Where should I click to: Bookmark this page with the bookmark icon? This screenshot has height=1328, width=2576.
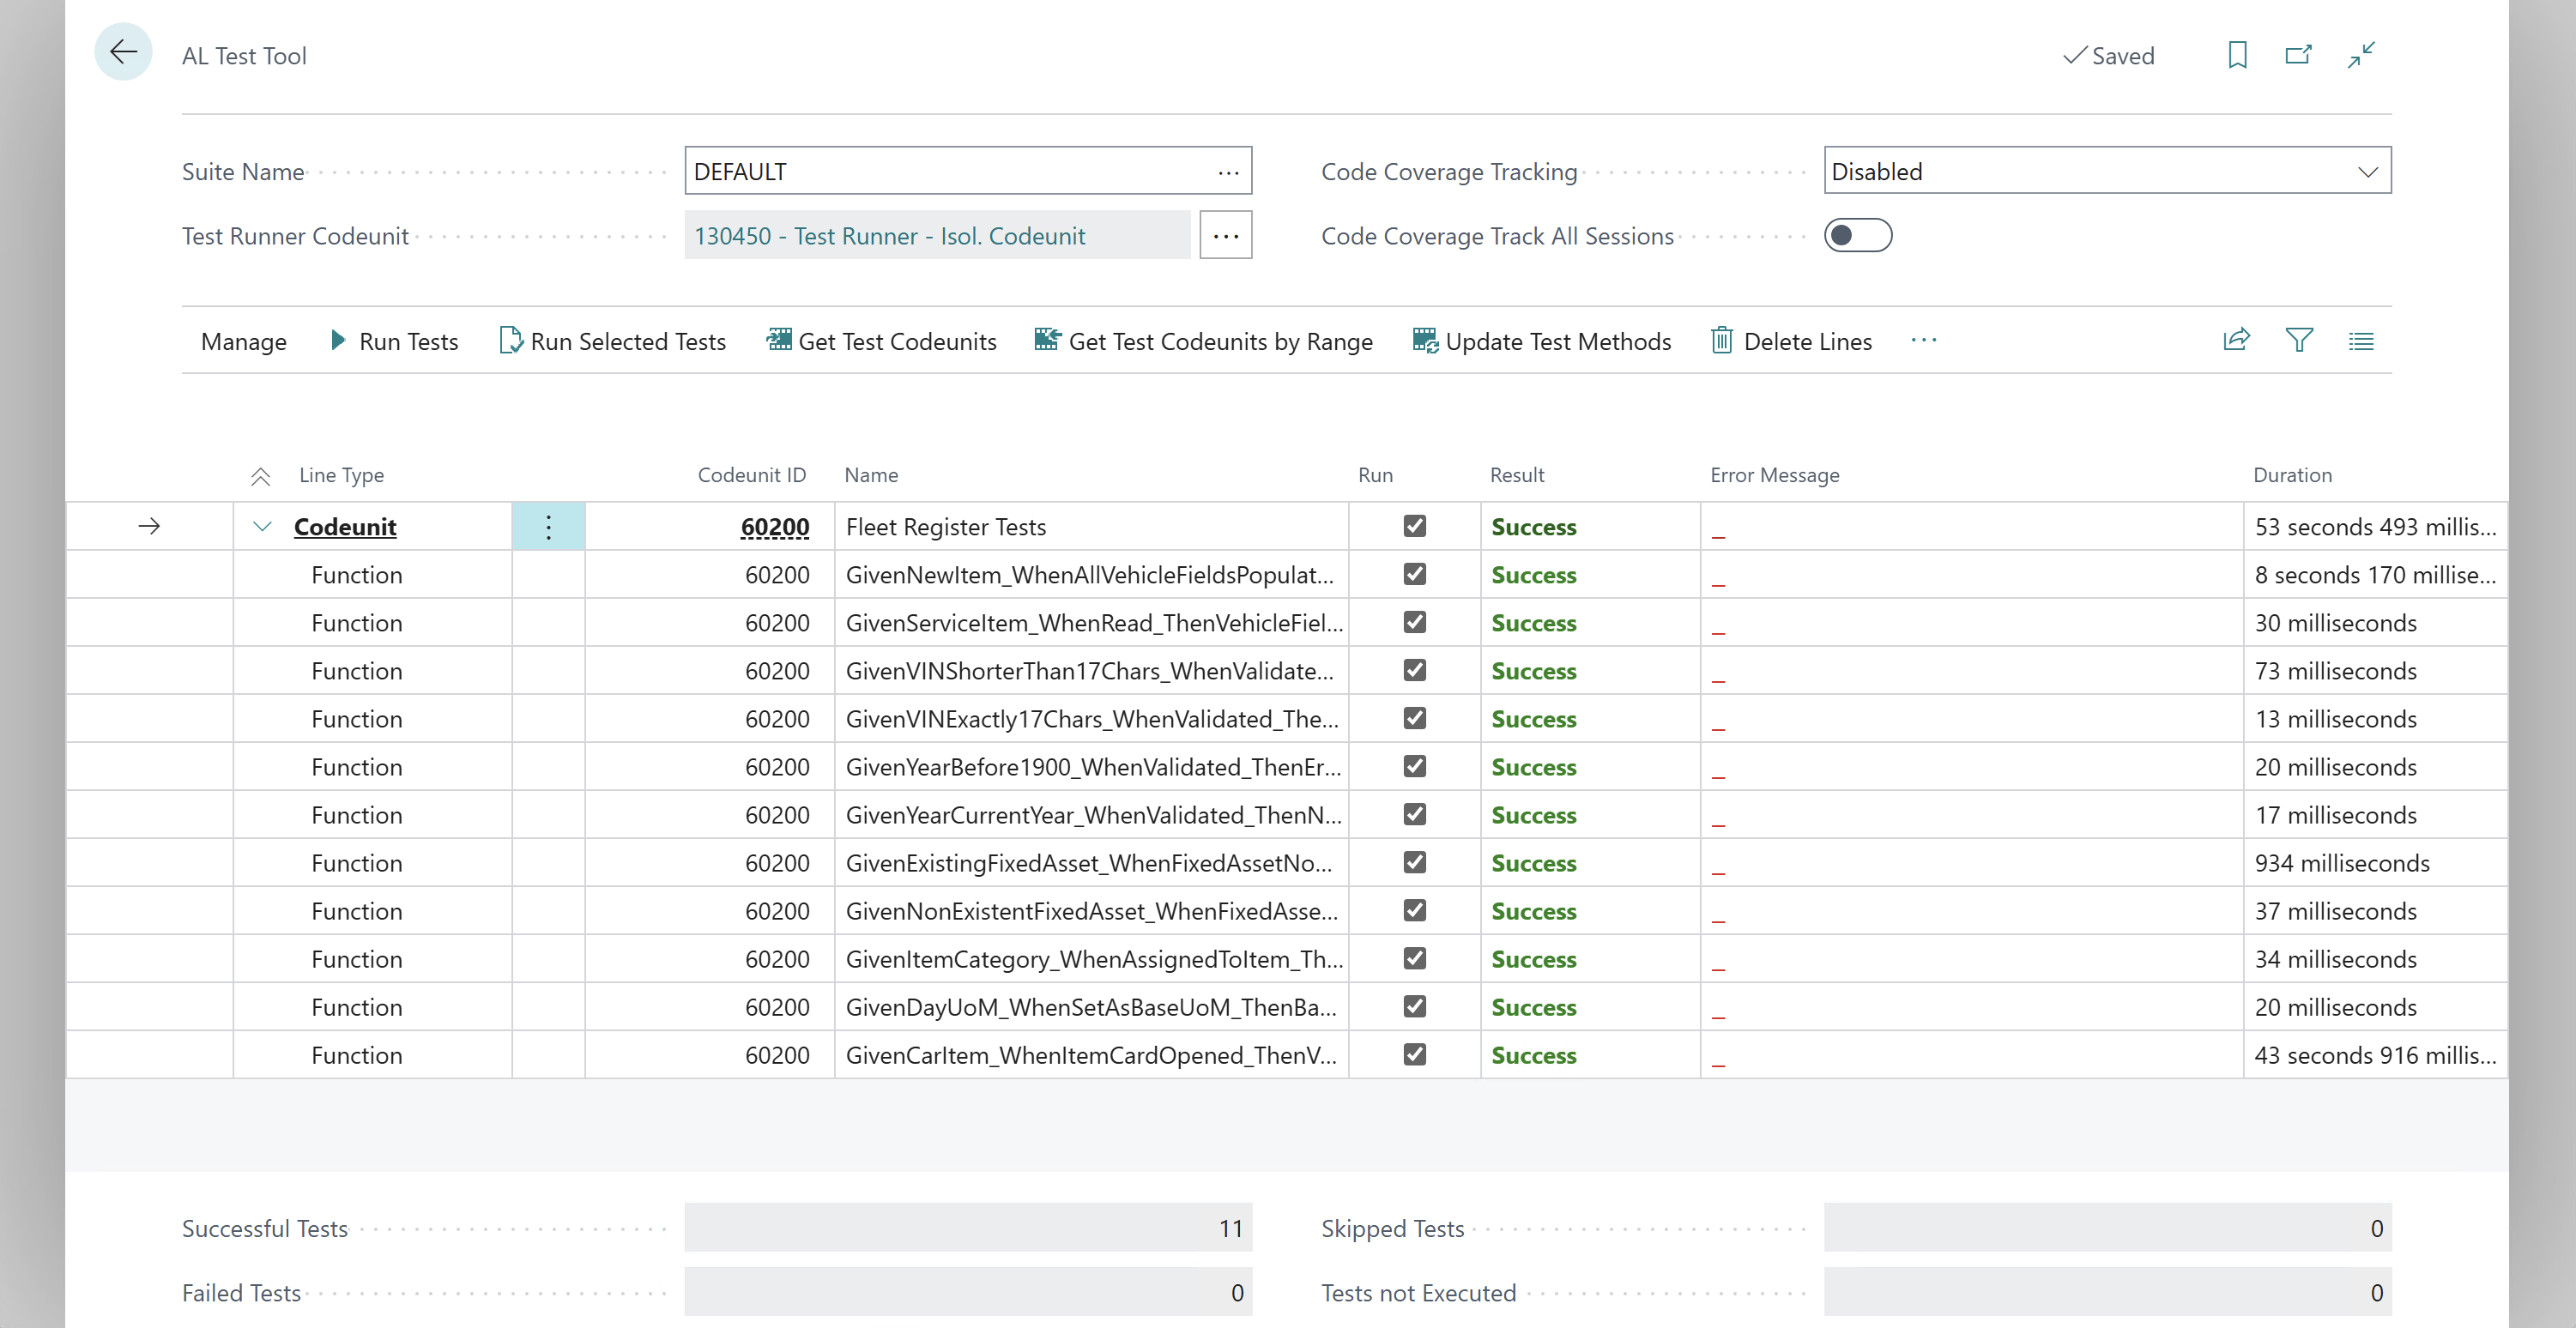click(x=2237, y=55)
